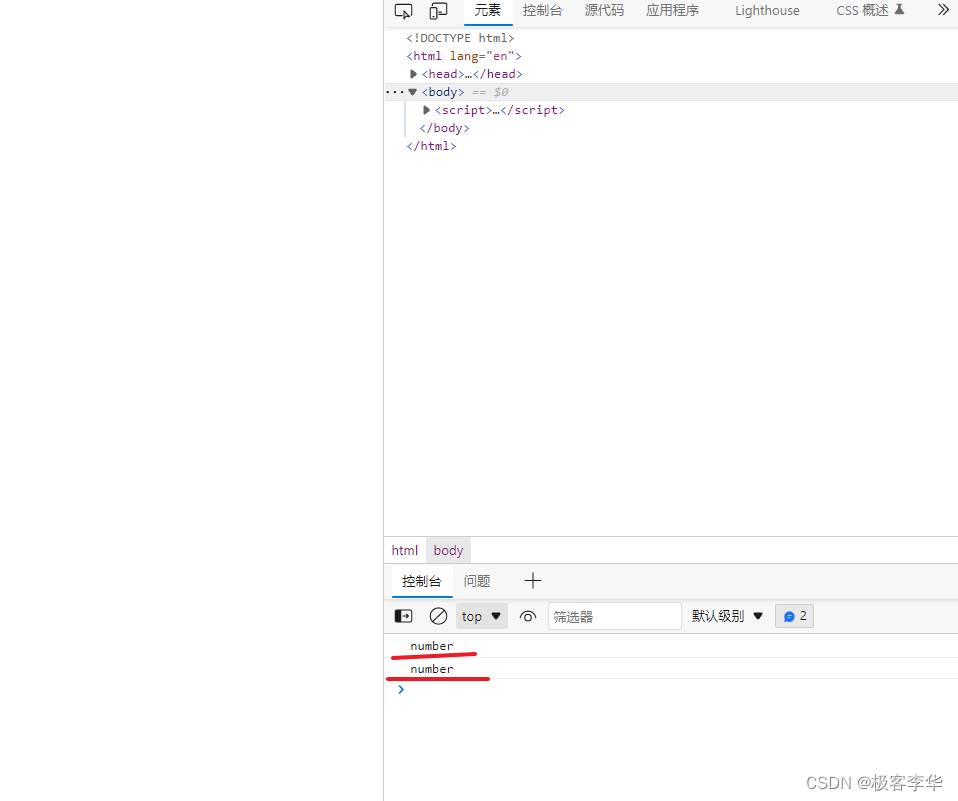This screenshot has width=958, height=801.
Task: Open the 源代码 tab
Action: (604, 10)
